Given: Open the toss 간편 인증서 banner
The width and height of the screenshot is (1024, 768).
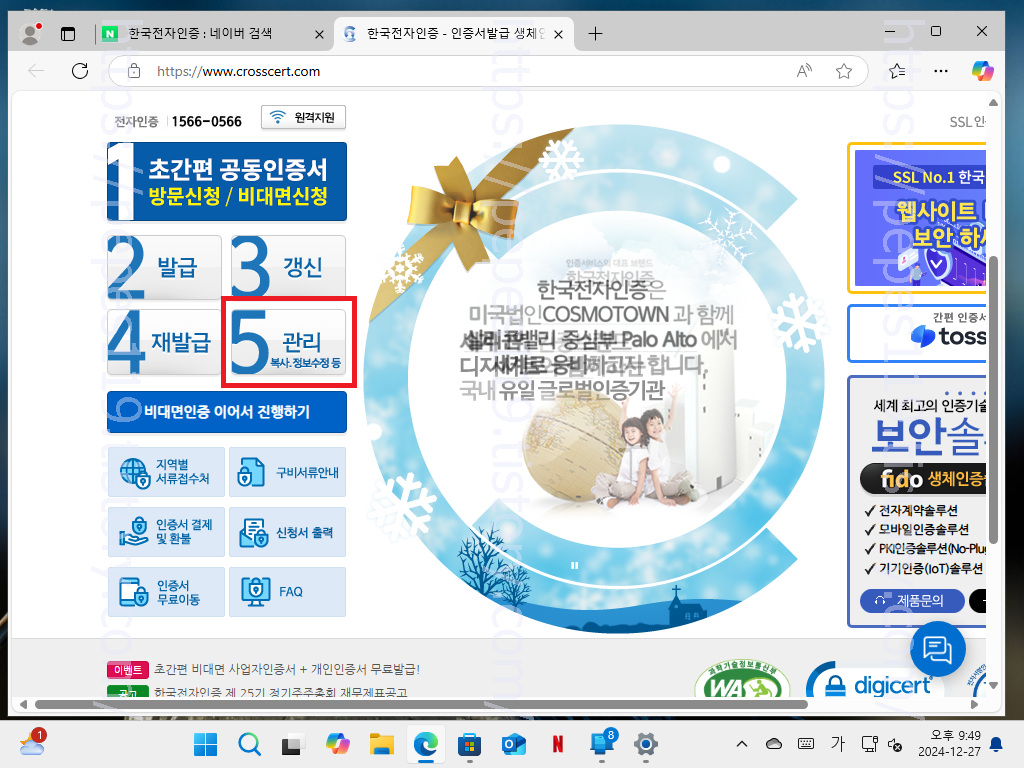Looking at the screenshot, I should click(918, 333).
